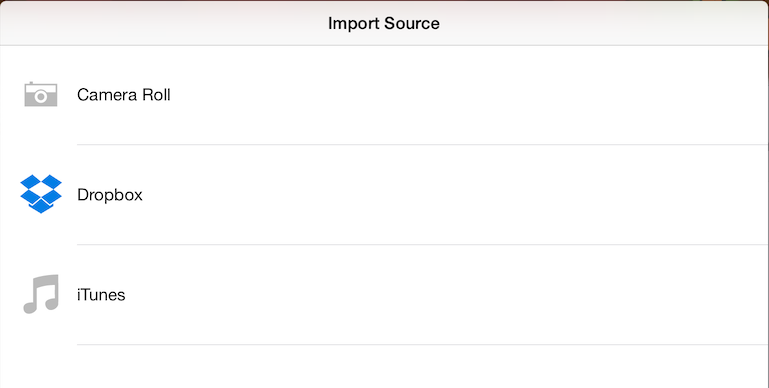This screenshot has width=769, height=388.
Task: Import from the Dropbox box-logo entry
Action: (x=384, y=195)
